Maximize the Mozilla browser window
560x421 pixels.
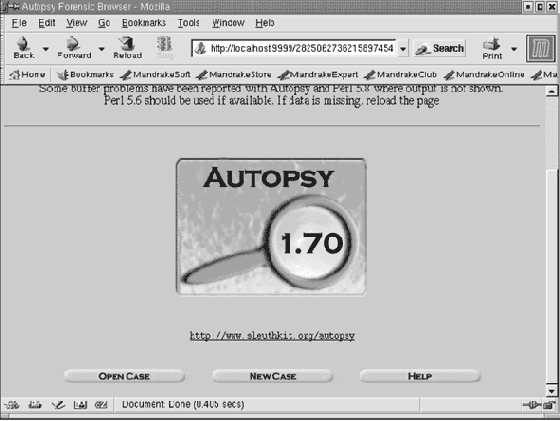540,6
